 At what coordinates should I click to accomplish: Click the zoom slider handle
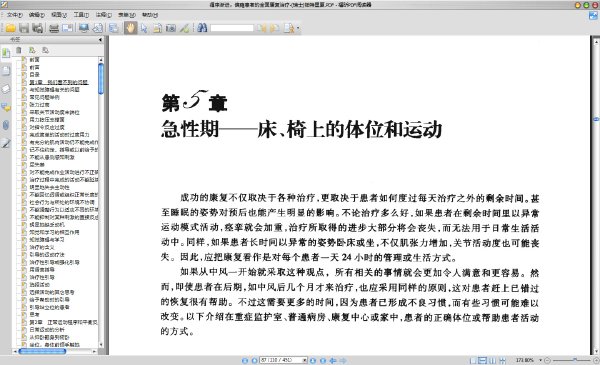(575, 360)
